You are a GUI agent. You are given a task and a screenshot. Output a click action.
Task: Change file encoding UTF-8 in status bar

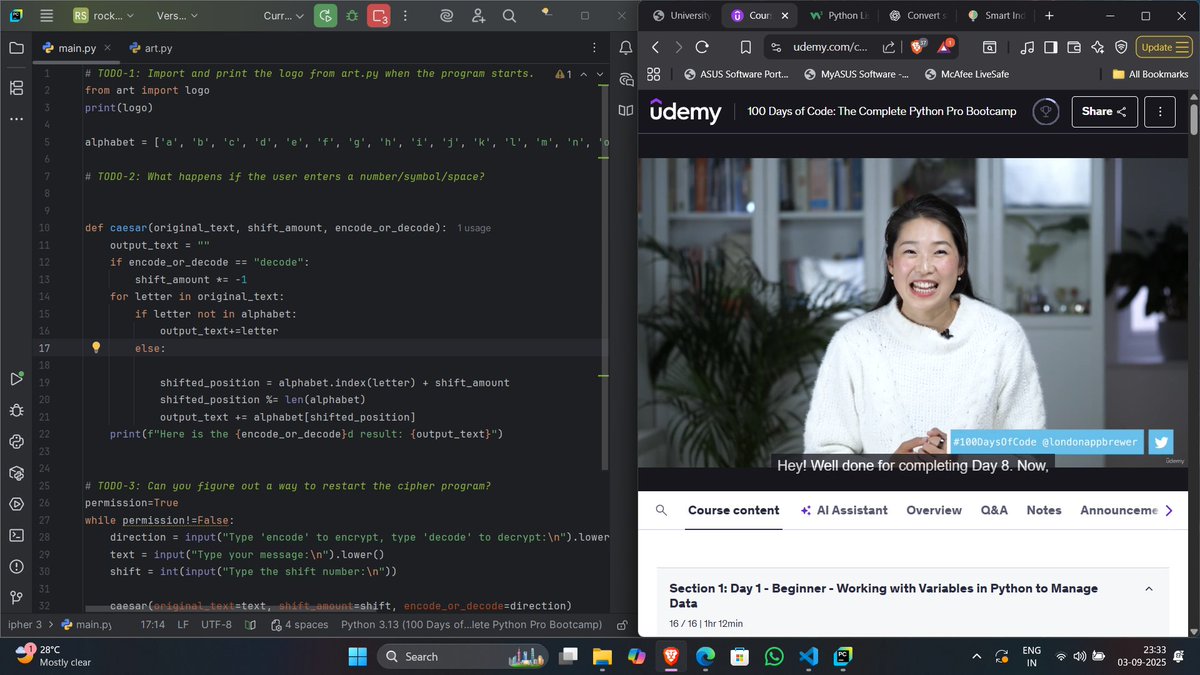tap(217, 624)
